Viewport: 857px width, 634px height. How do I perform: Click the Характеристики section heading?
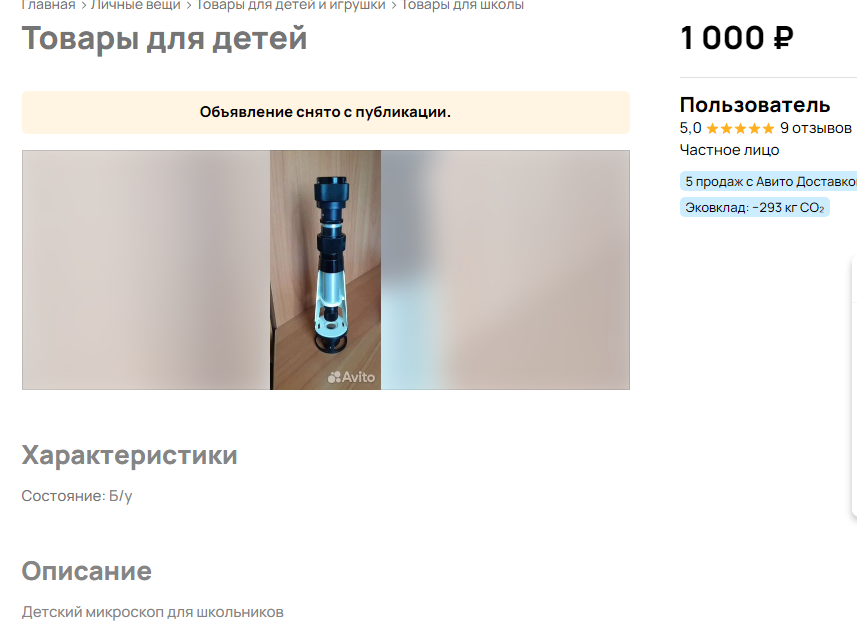pos(130,455)
